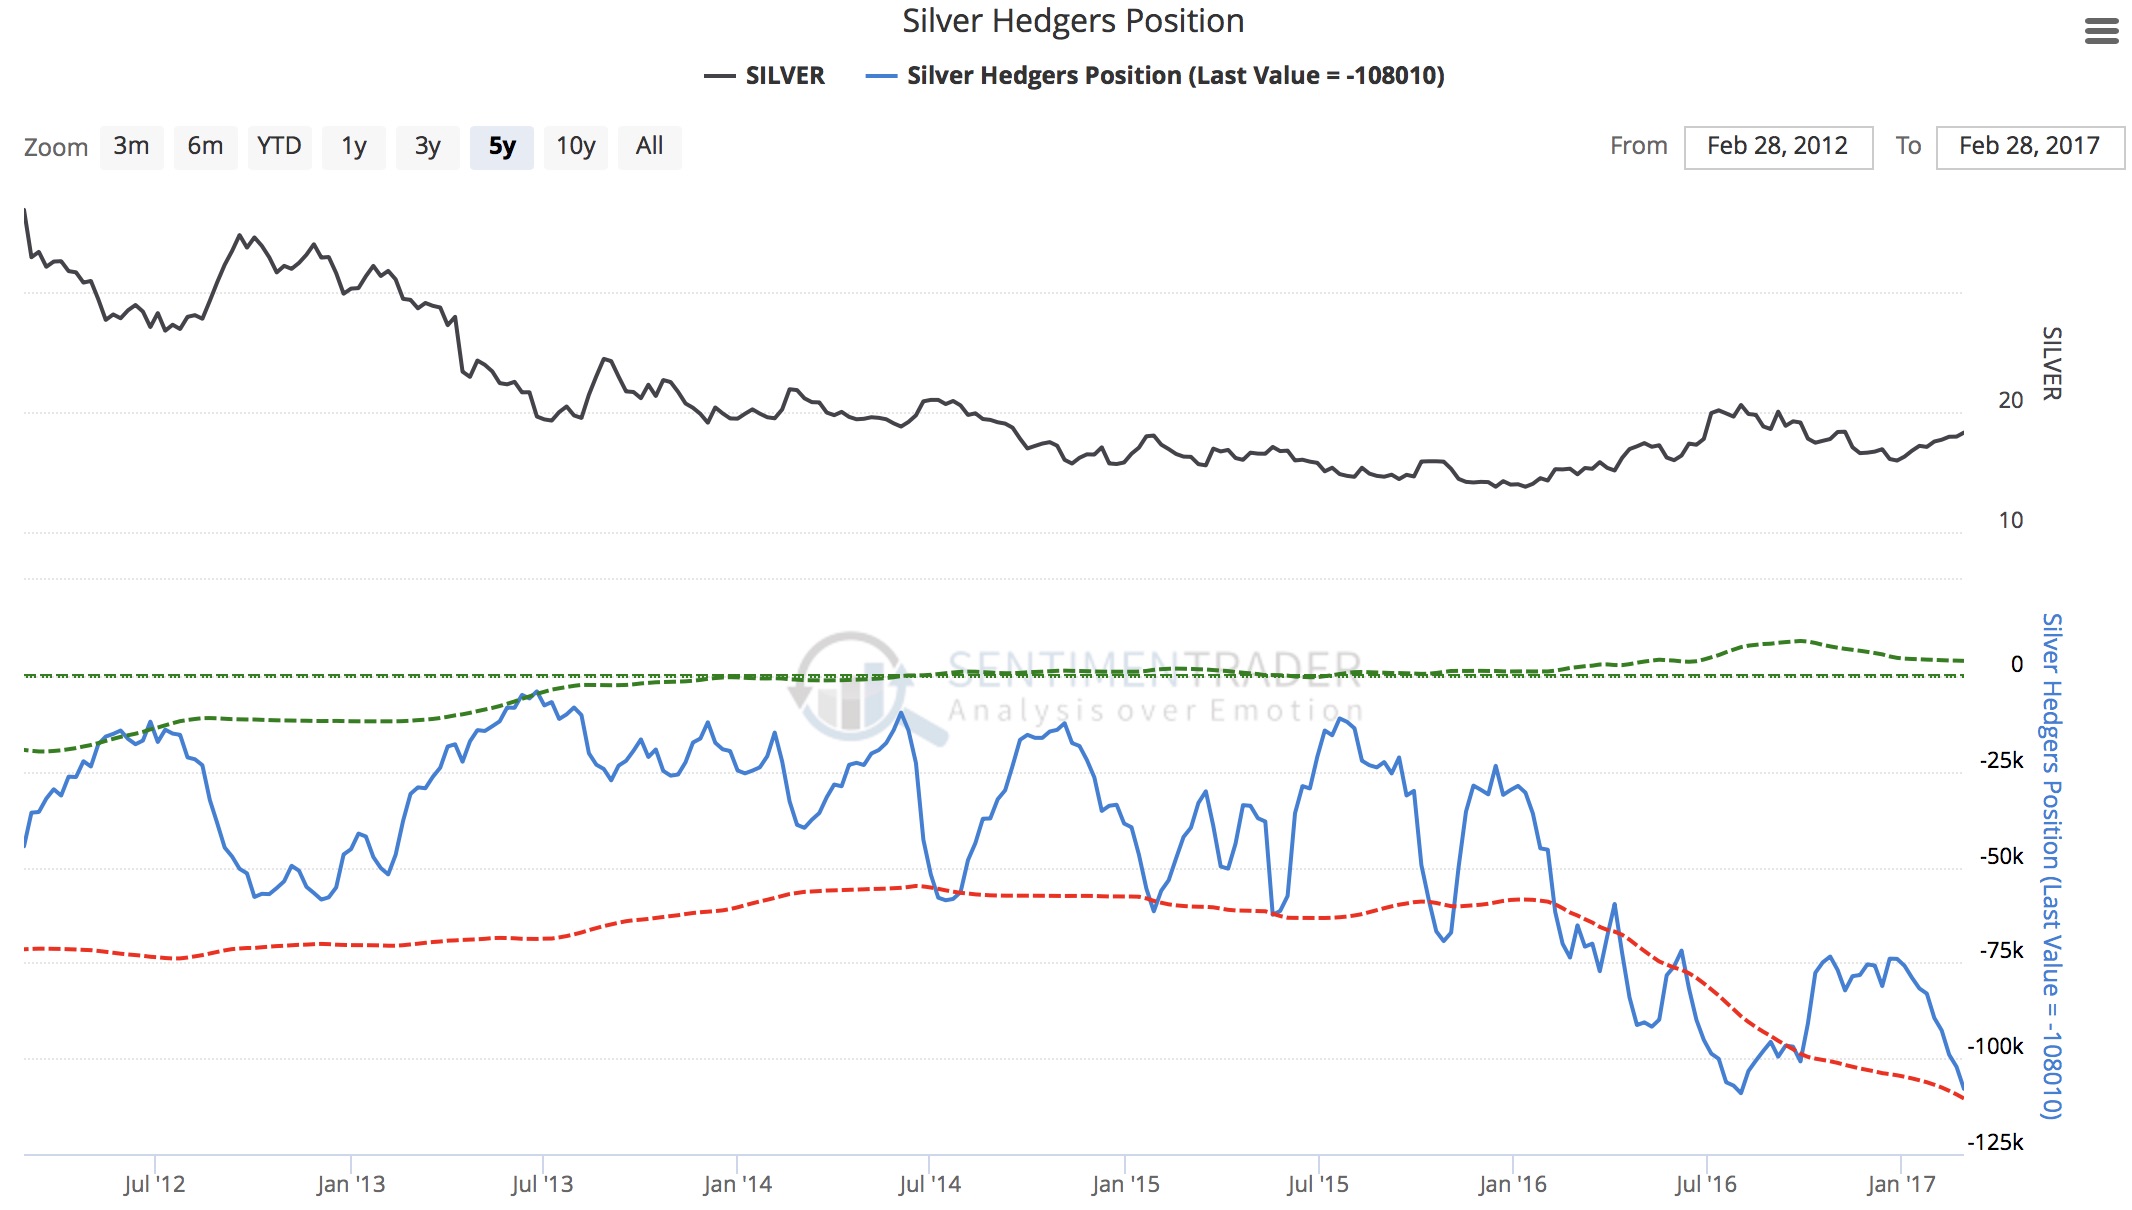Toggle SILVER series in legend
Screen dimensions: 2132x1210
(784, 76)
